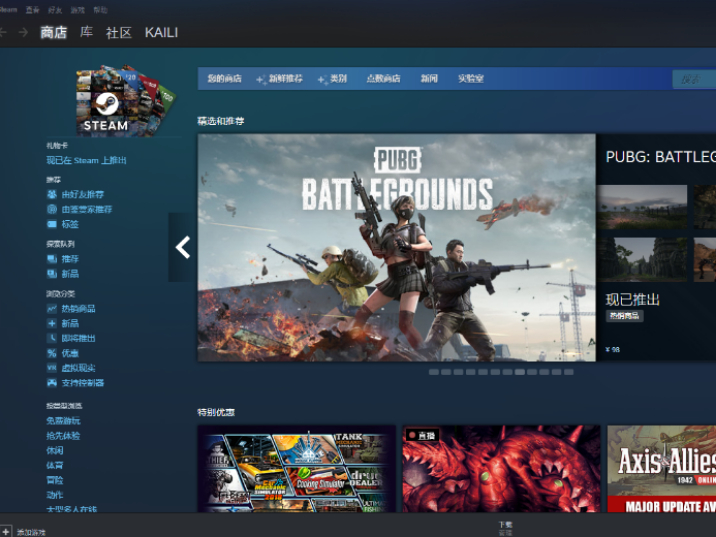Screen dimensions: 716x537
Task: Click the controller icon beside 支持控制器
Action: 52,383
